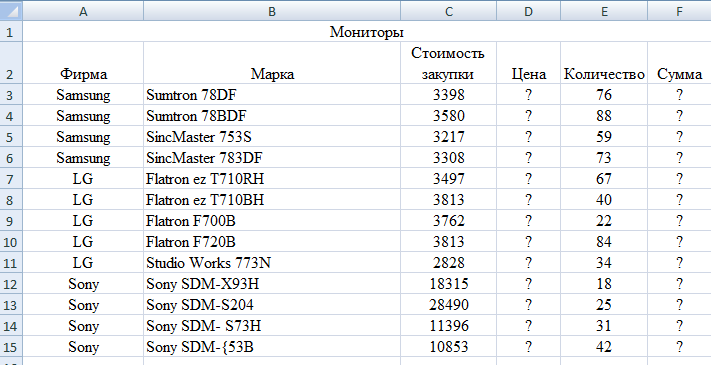The height and width of the screenshot is (365, 711).
Task: Select row 2 header
Action: pos(11,63)
